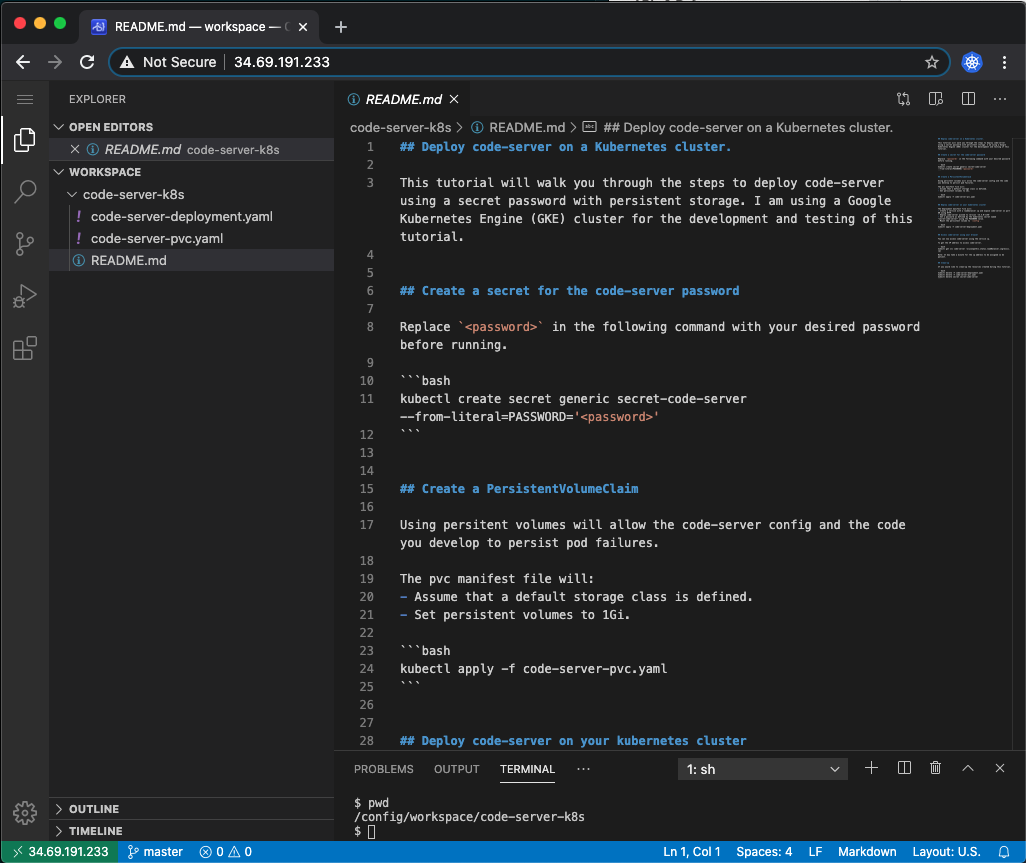
Task: Create a new terminal with plus icon
Action: click(x=871, y=768)
